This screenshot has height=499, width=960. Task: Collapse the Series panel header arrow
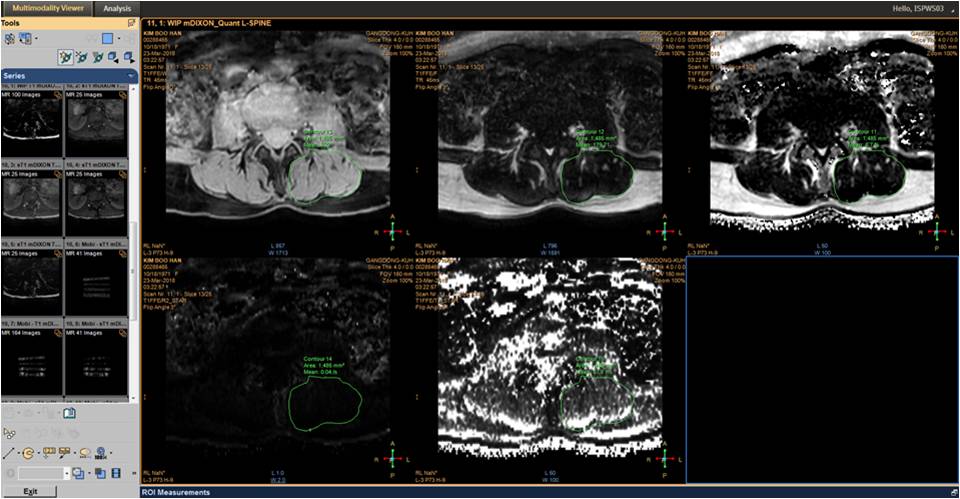pyautogui.click(x=133, y=75)
